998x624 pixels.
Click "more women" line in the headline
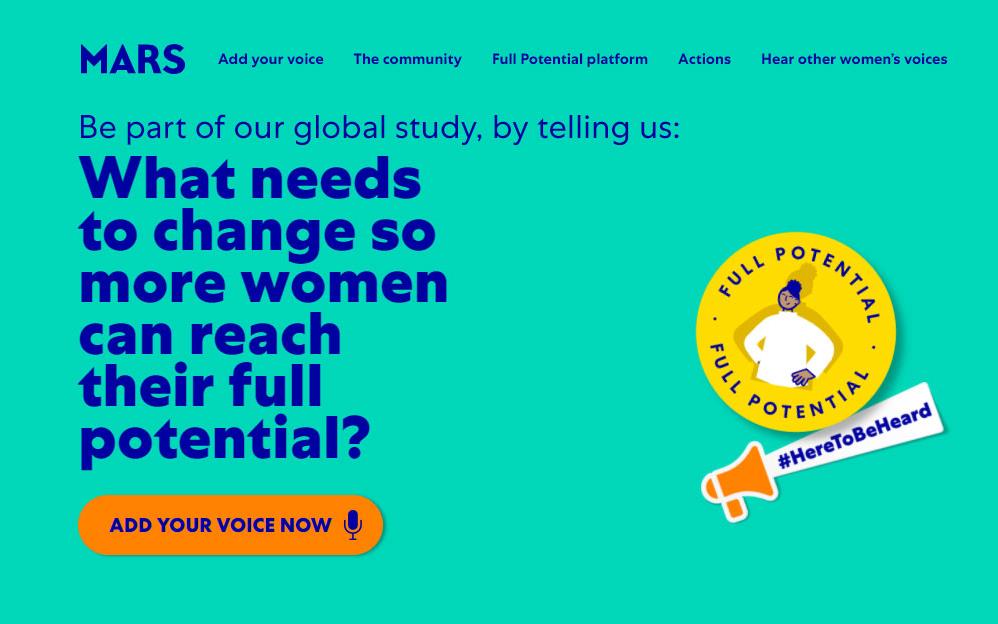[x=264, y=283]
